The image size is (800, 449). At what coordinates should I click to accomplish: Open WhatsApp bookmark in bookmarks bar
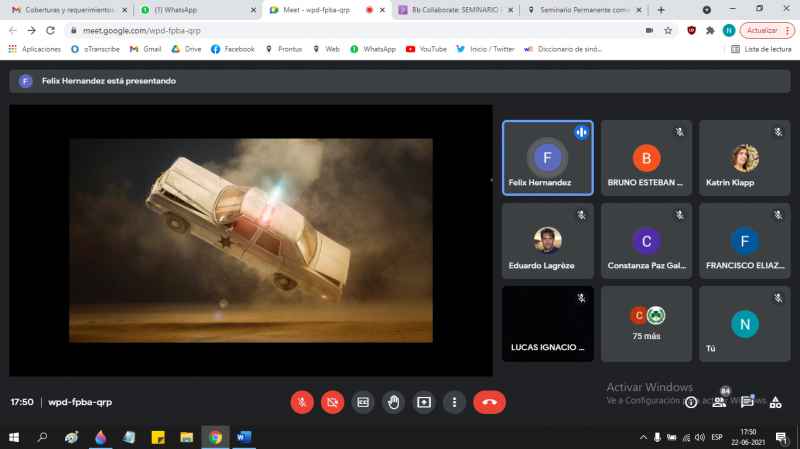[373, 49]
